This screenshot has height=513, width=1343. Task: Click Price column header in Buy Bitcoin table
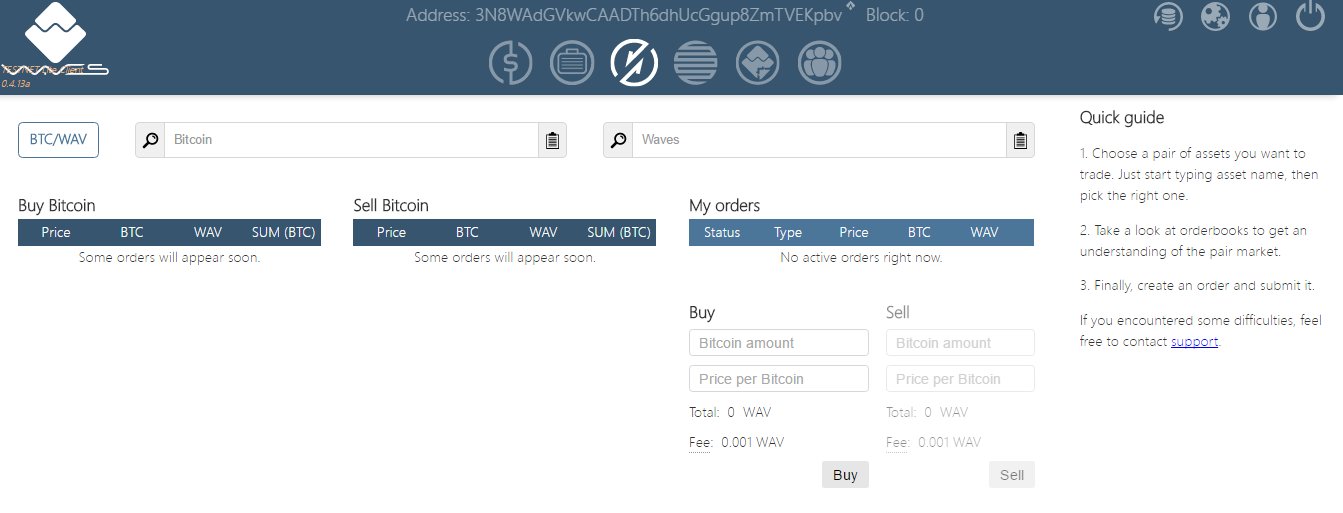(56, 232)
